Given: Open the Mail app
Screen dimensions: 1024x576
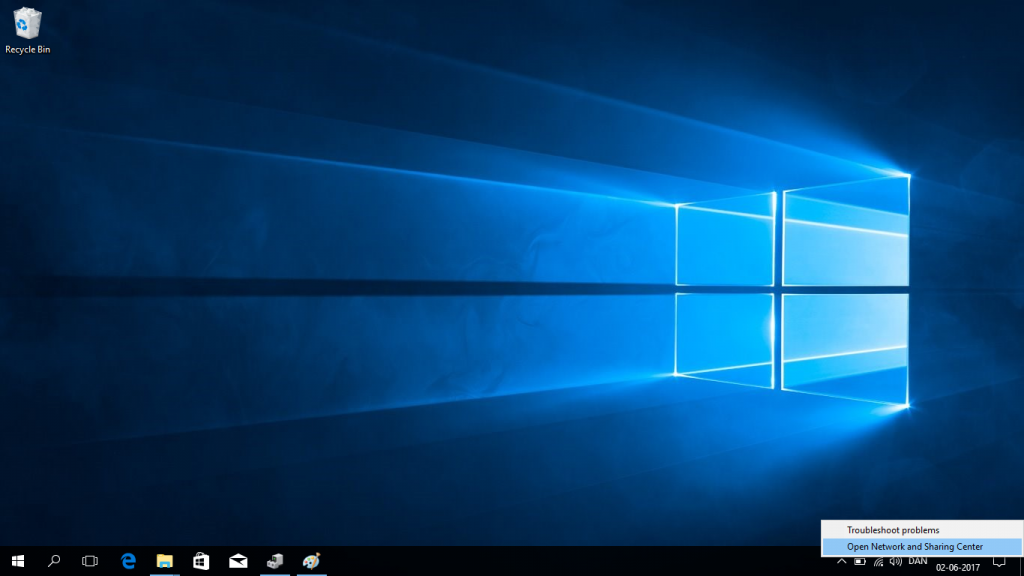Looking at the screenshot, I should click(x=238, y=561).
